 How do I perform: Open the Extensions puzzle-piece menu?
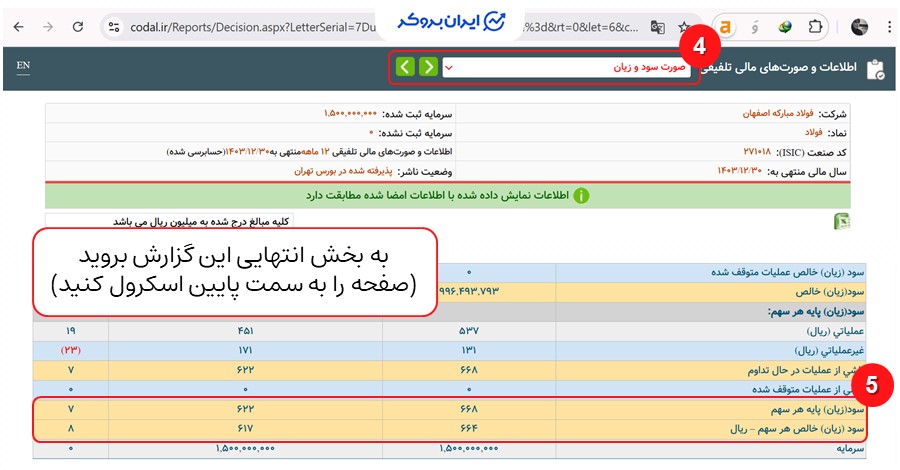[814, 26]
